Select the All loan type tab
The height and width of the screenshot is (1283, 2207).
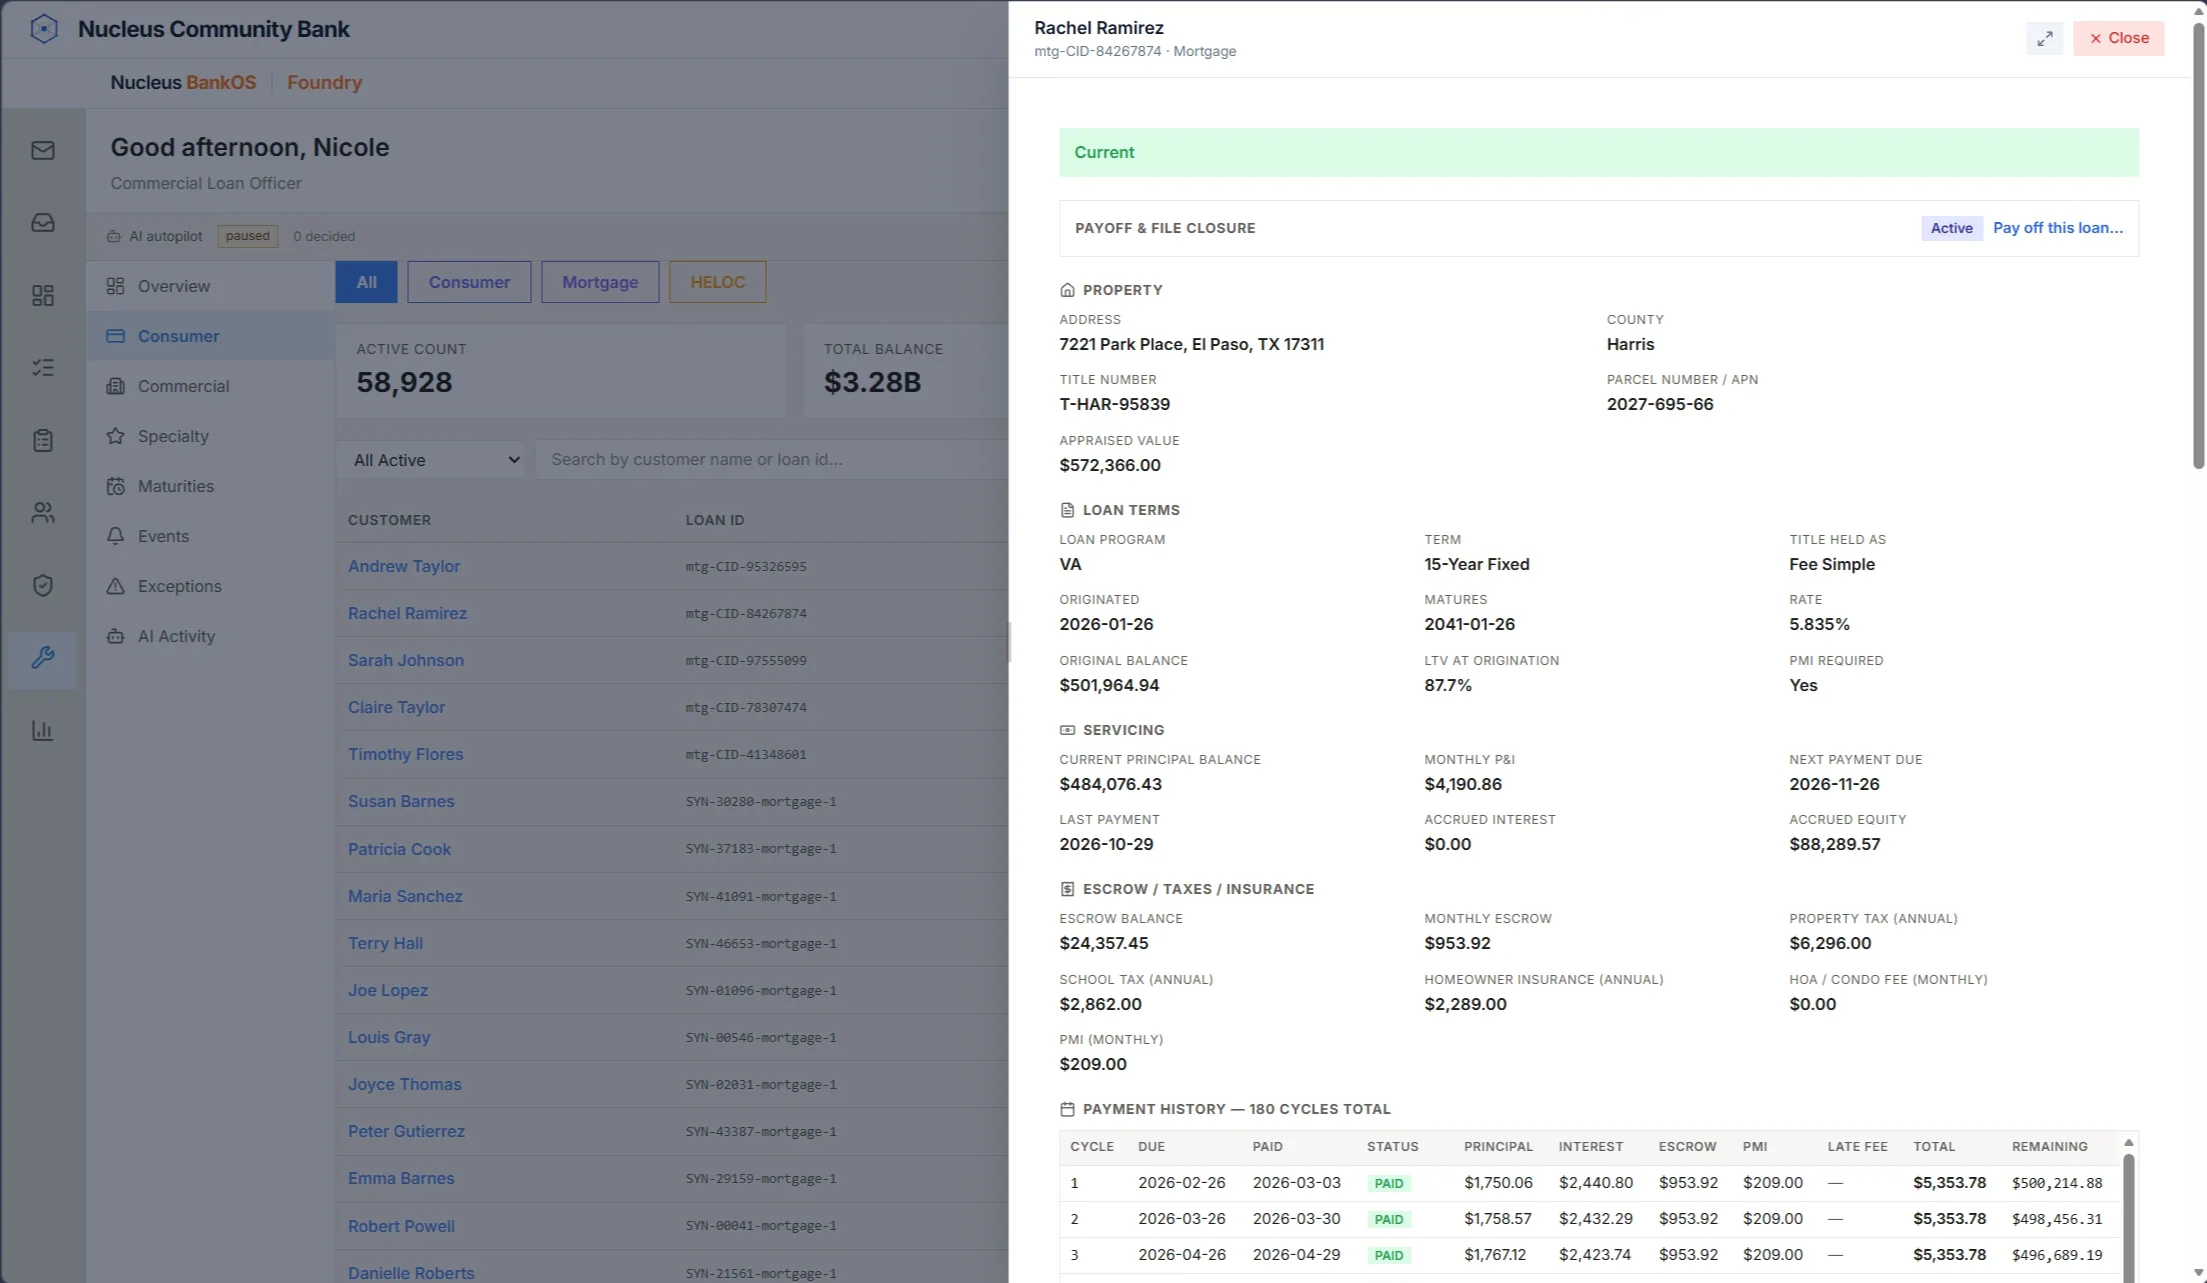pos(366,282)
